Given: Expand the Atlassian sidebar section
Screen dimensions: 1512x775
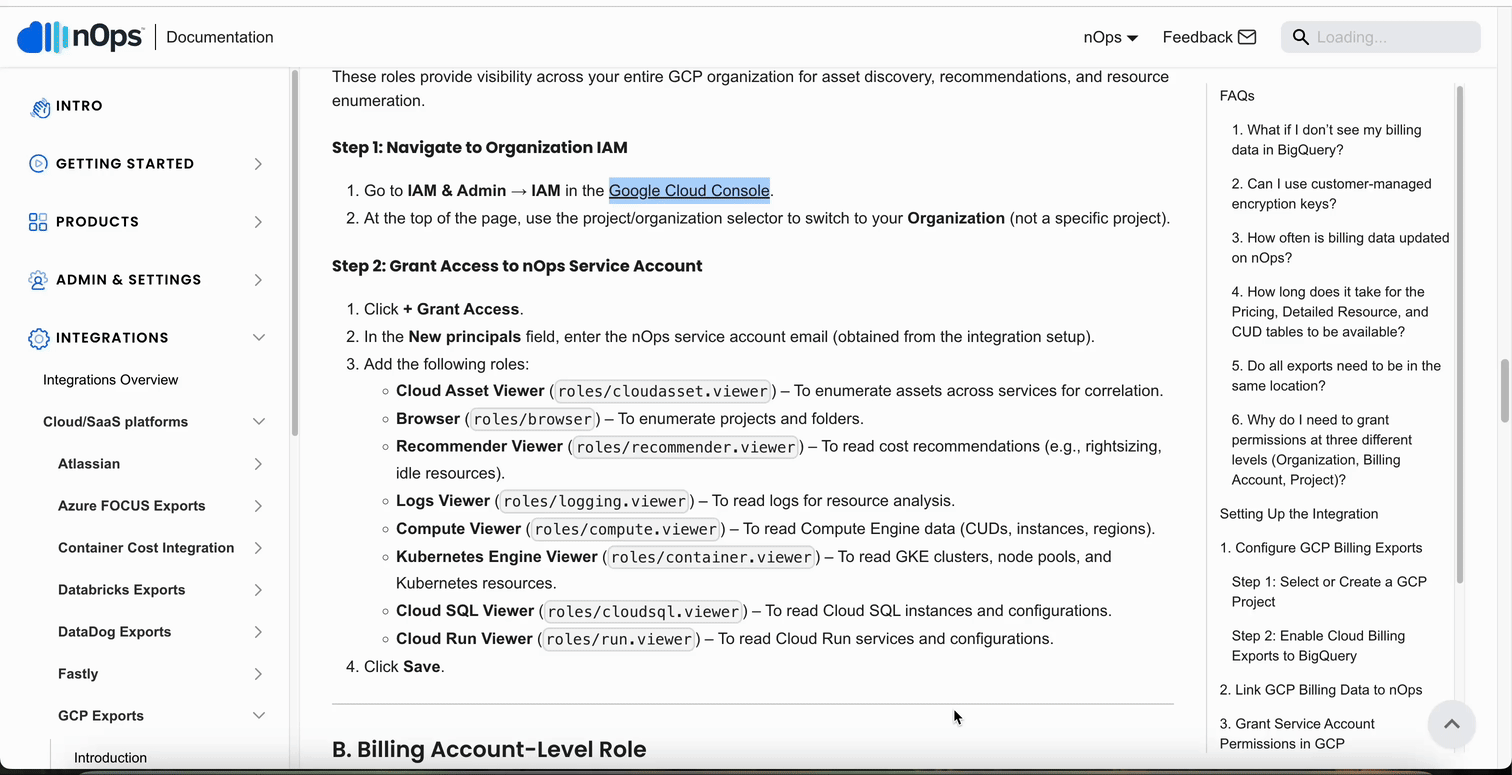Looking at the screenshot, I should 258,463.
